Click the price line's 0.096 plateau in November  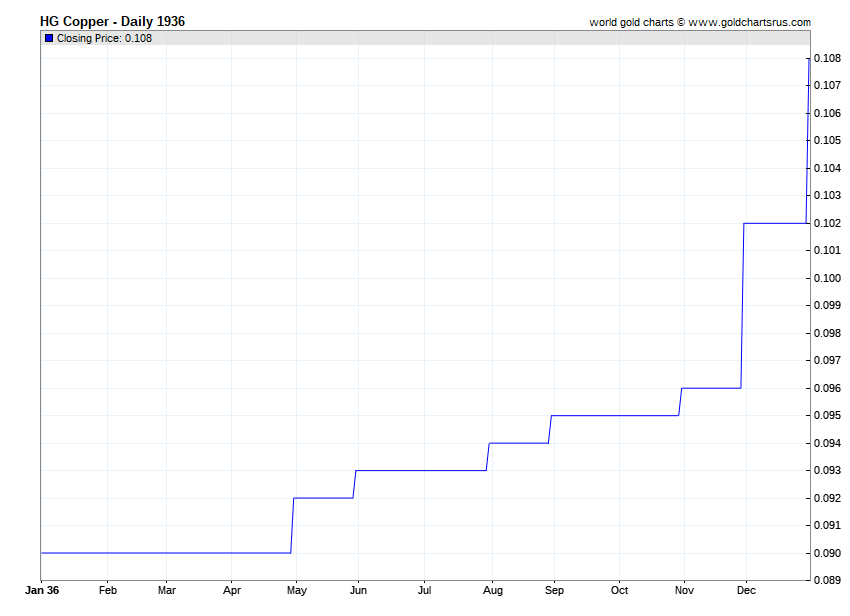pyautogui.click(x=711, y=388)
